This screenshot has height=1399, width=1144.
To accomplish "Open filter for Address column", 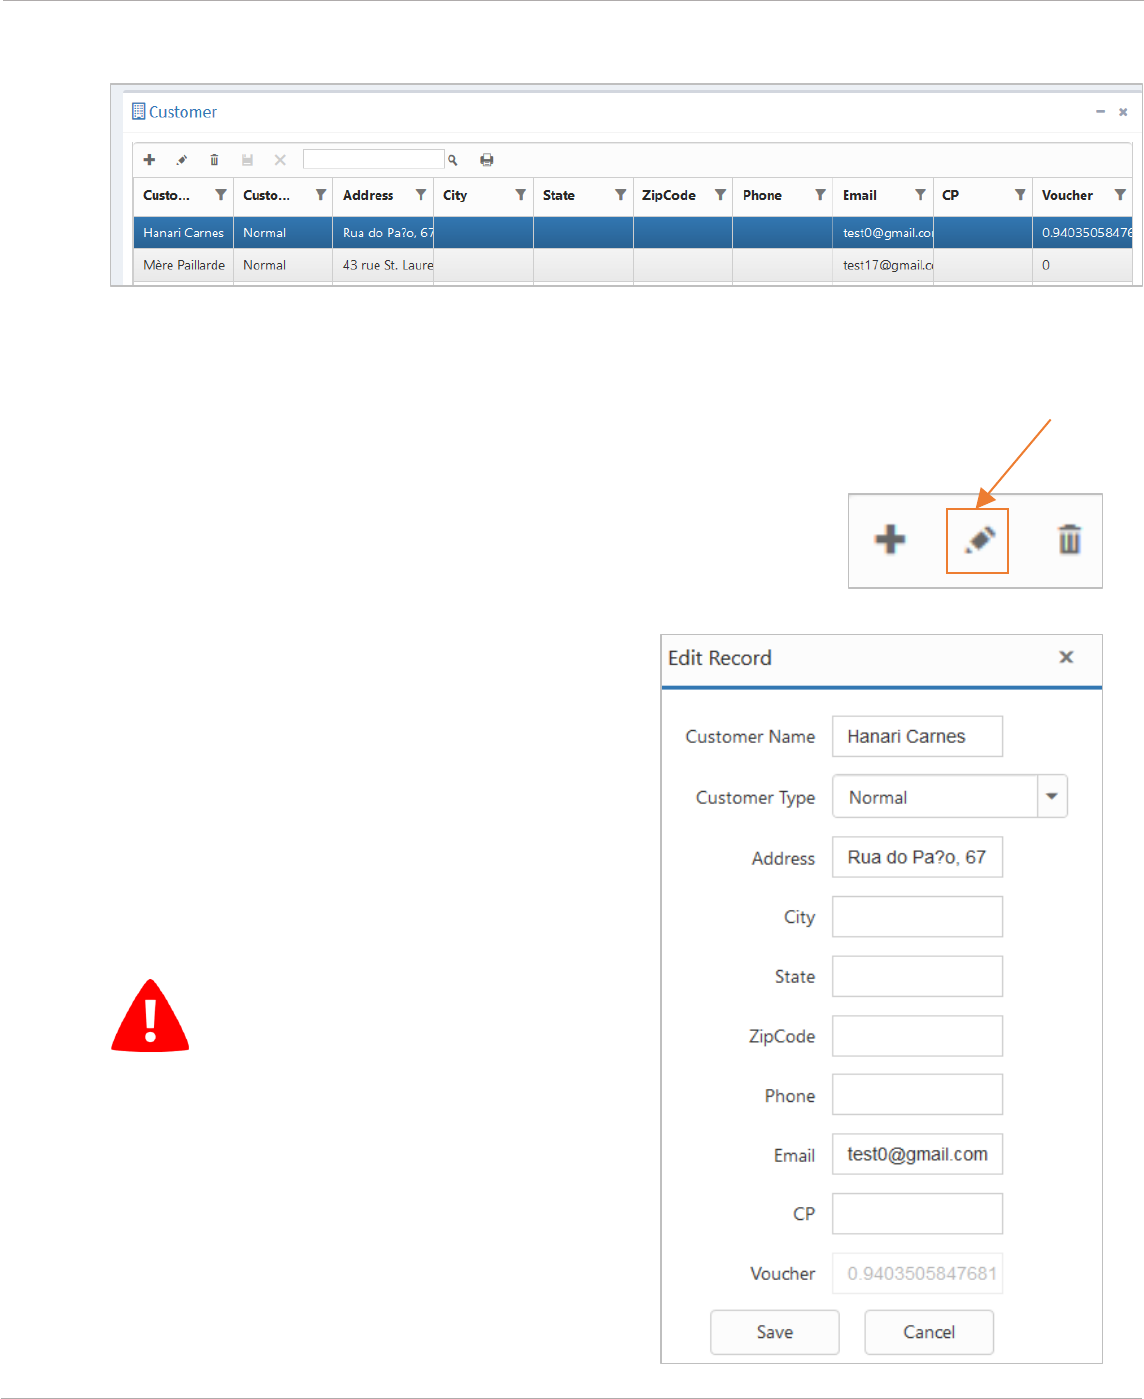I will pyautogui.click(x=421, y=195).
